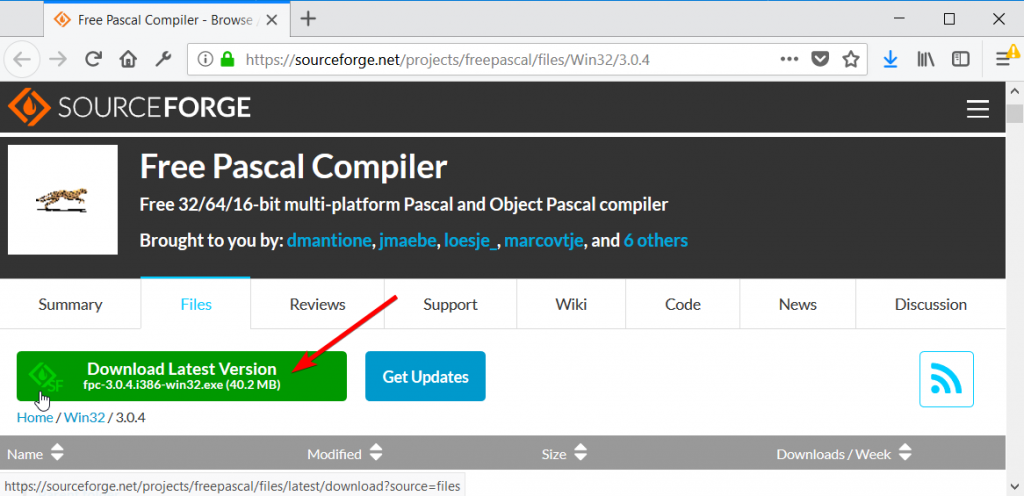Go to the Wiki tab
Screen dimensions: 1024x496
(571, 304)
